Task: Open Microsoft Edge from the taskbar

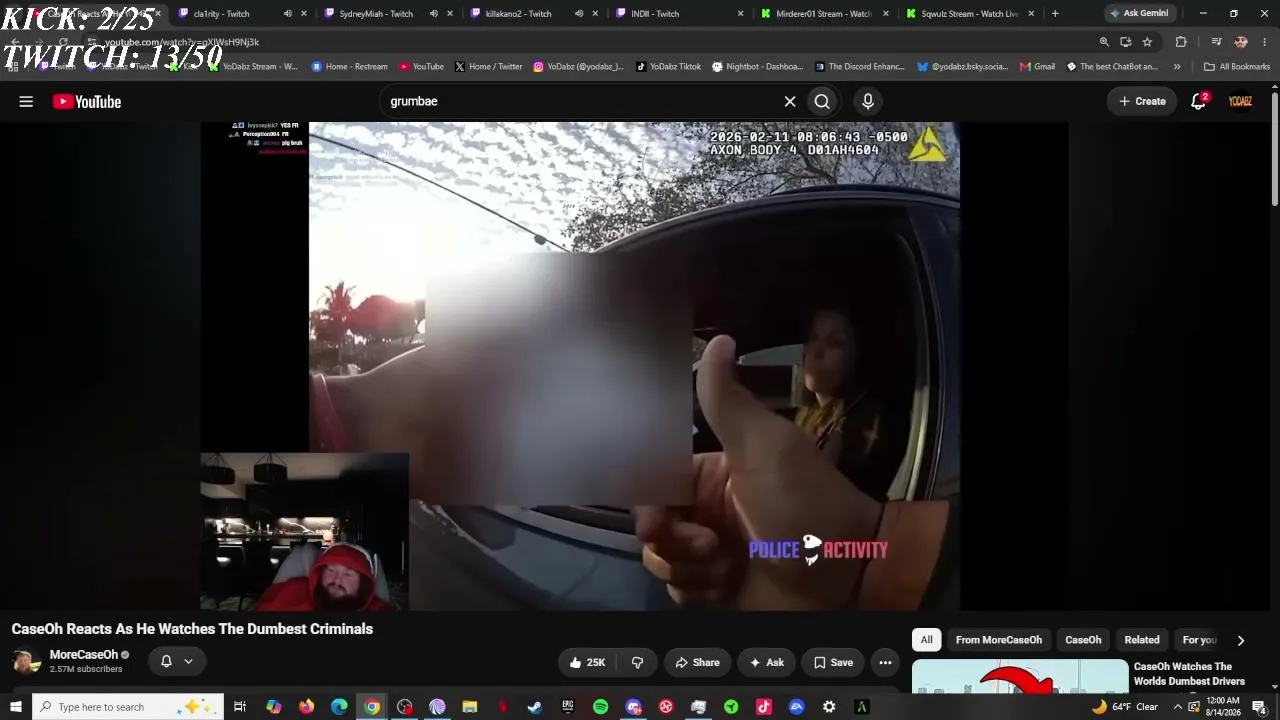Action: (x=339, y=707)
